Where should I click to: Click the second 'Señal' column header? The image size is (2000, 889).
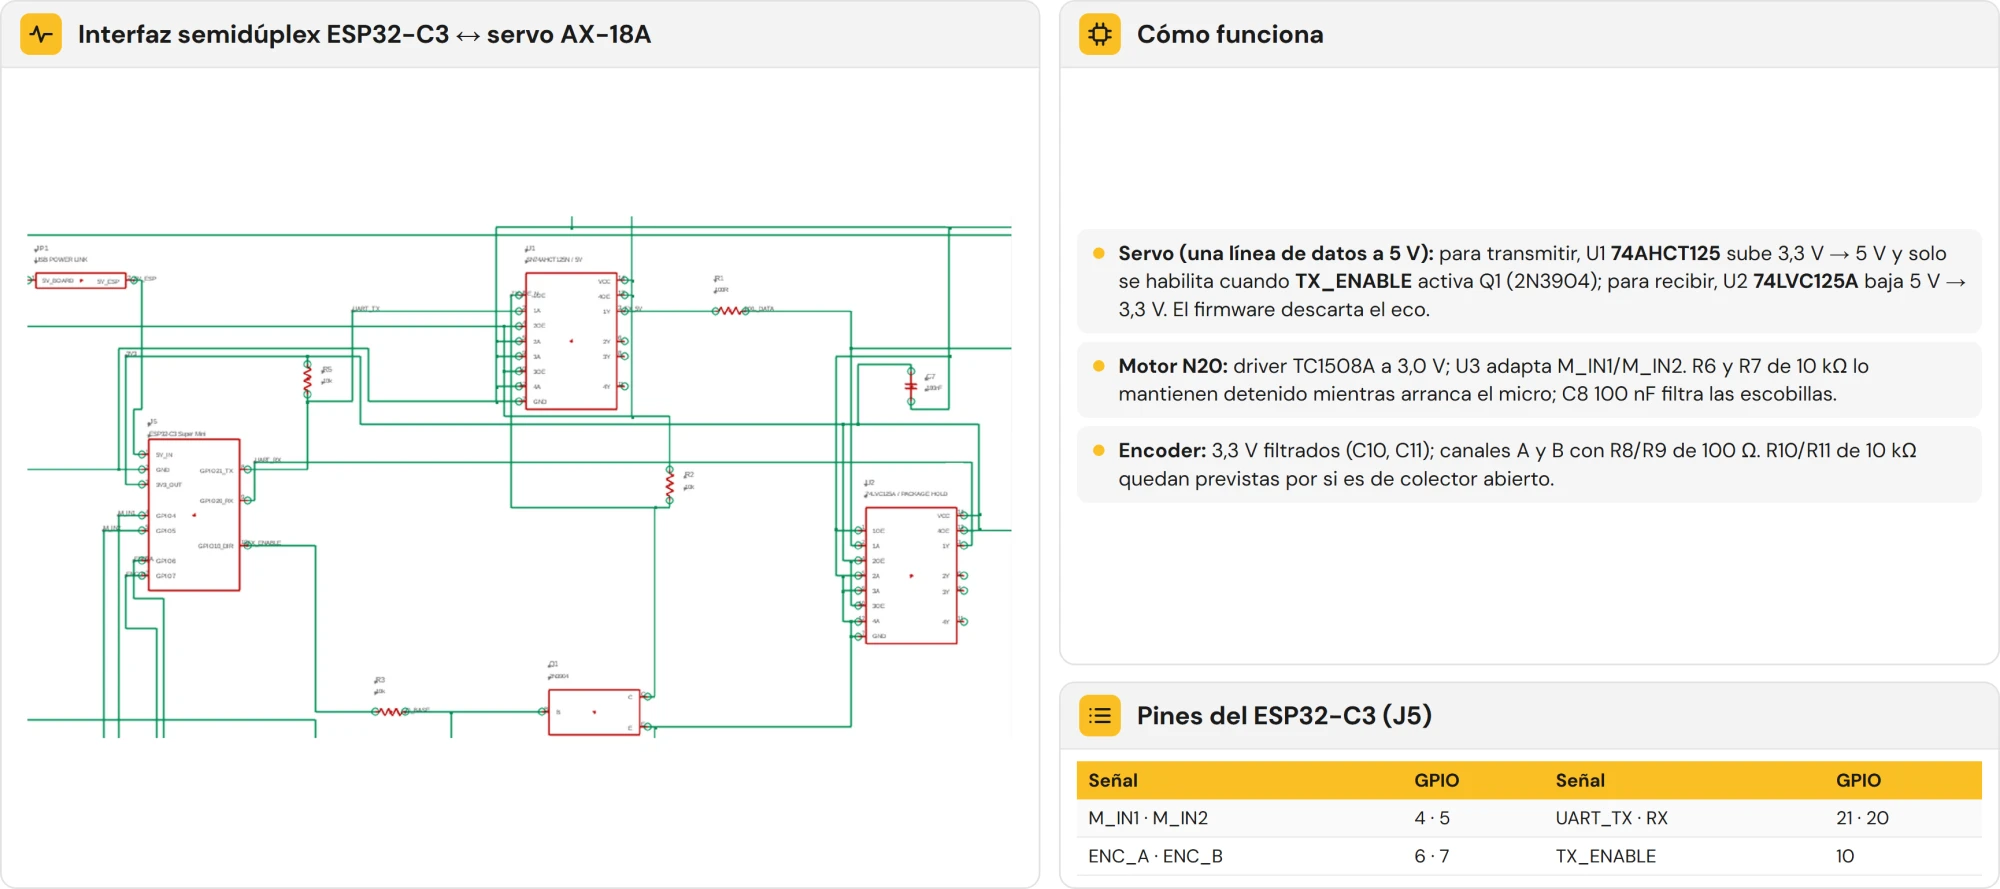1580,780
